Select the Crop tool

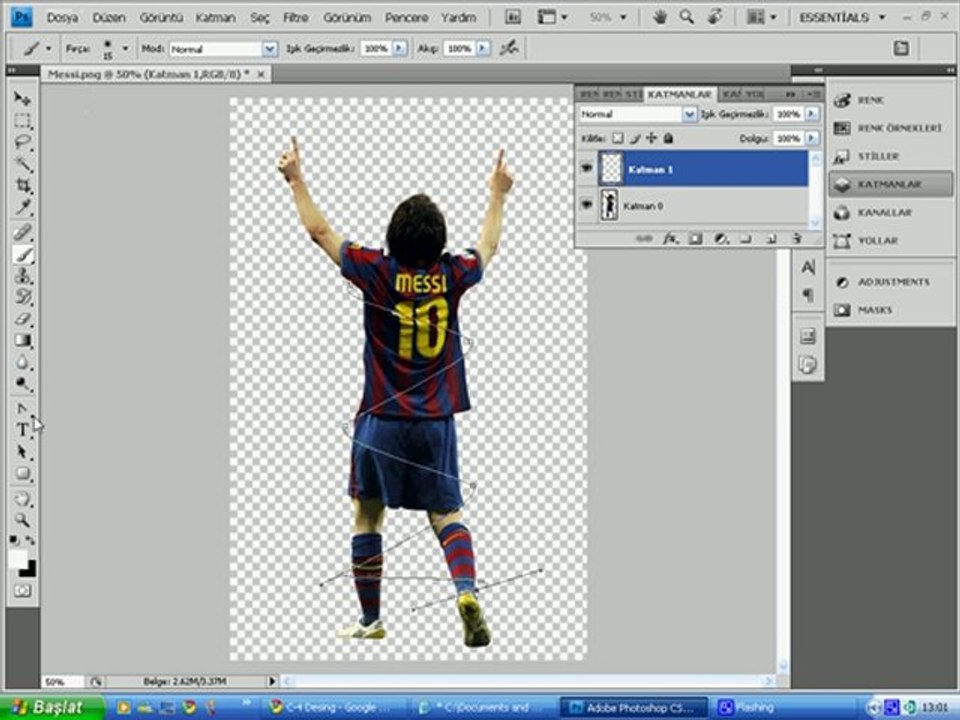pos(22,187)
